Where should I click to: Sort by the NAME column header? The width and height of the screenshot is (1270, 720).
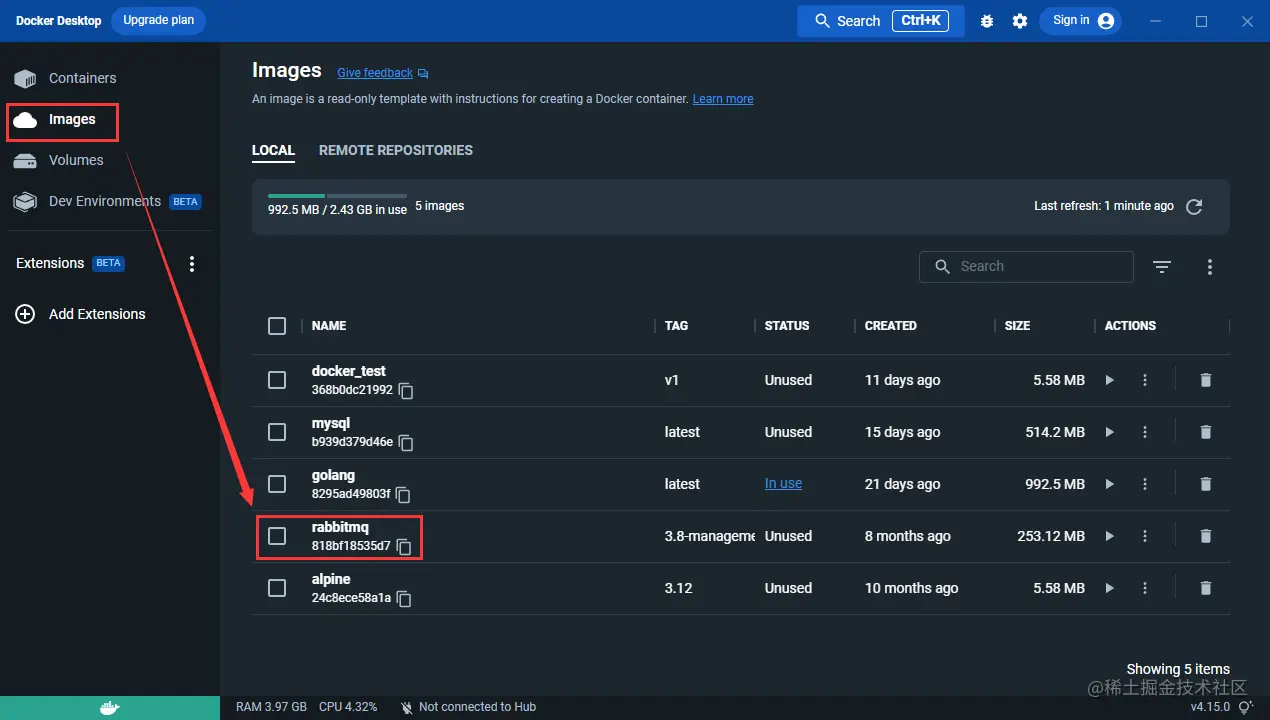coord(329,326)
